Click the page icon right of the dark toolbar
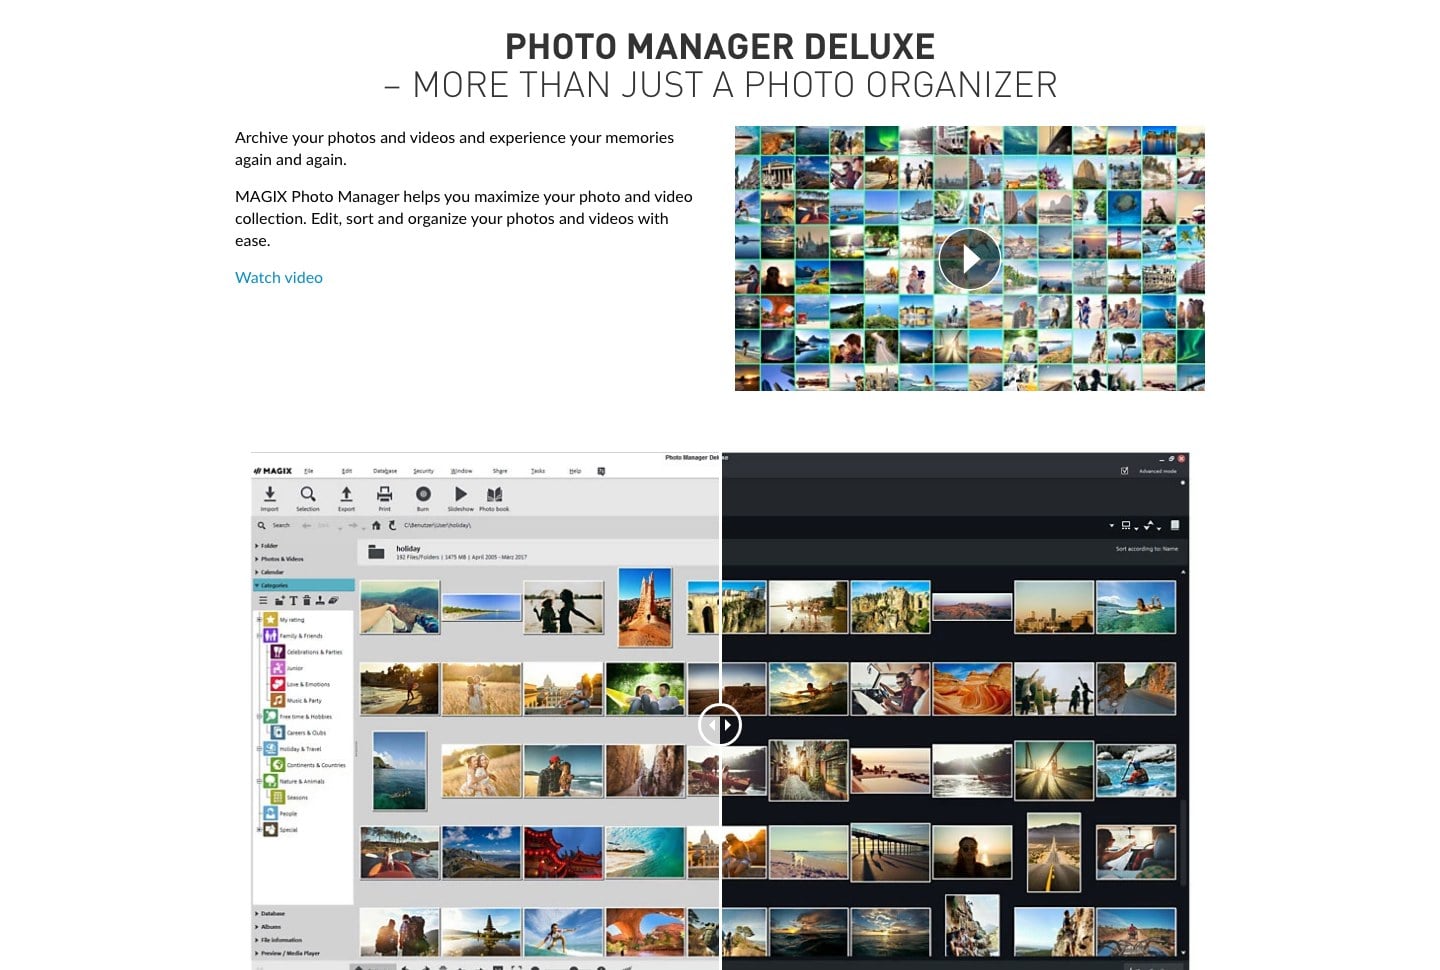The height and width of the screenshot is (970, 1440). [x=1175, y=525]
